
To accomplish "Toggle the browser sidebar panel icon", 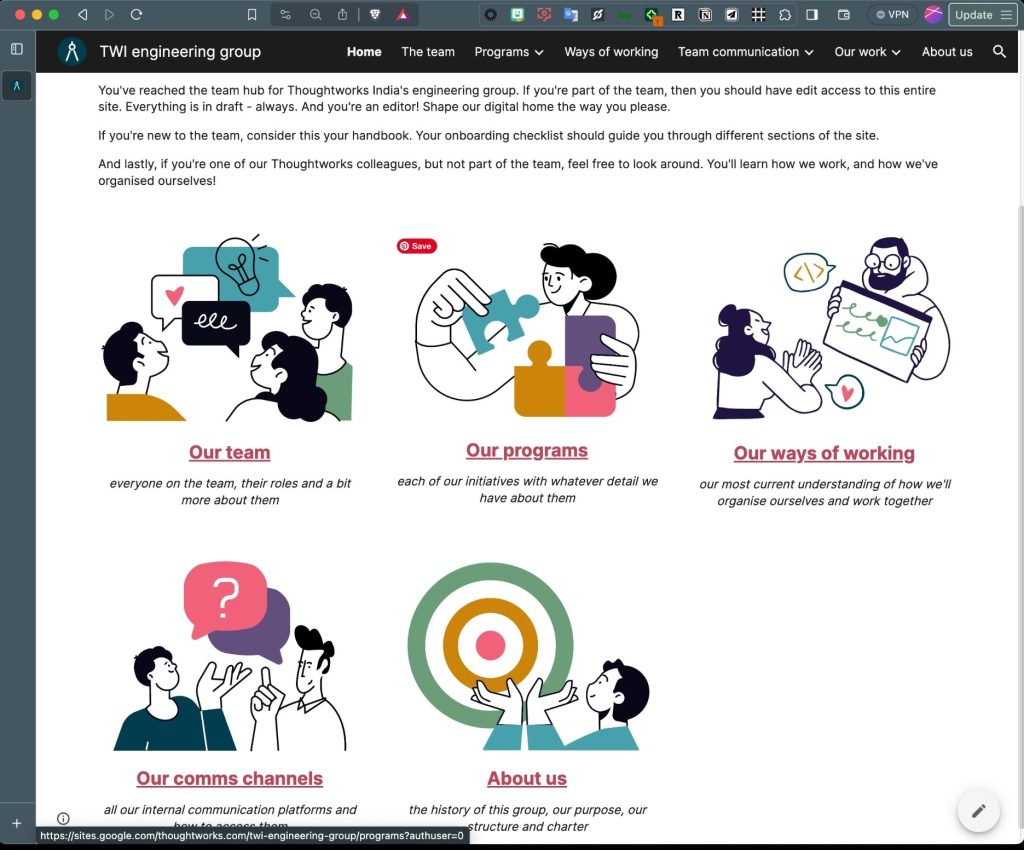I will (x=17, y=49).
